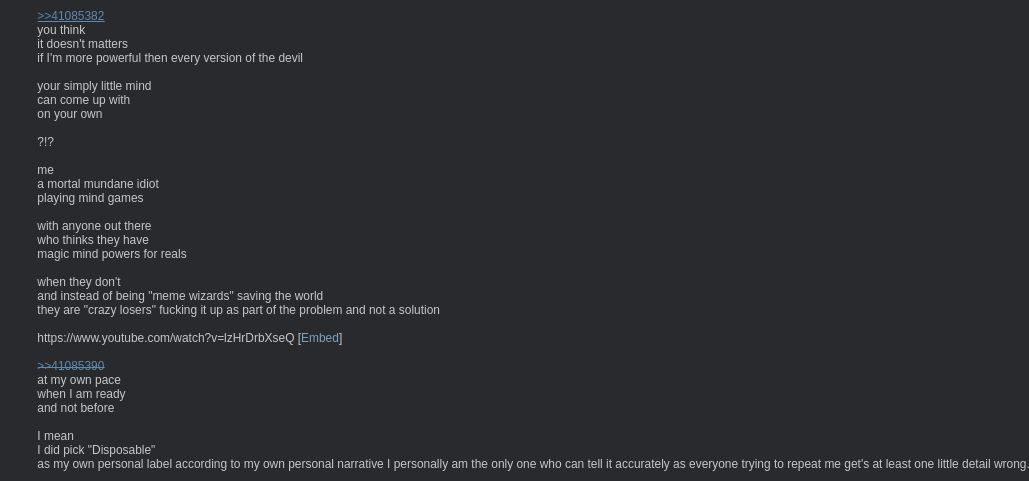Click the line 'I did pick "Disposable"'
The image size is (1029, 481).
click(96, 450)
